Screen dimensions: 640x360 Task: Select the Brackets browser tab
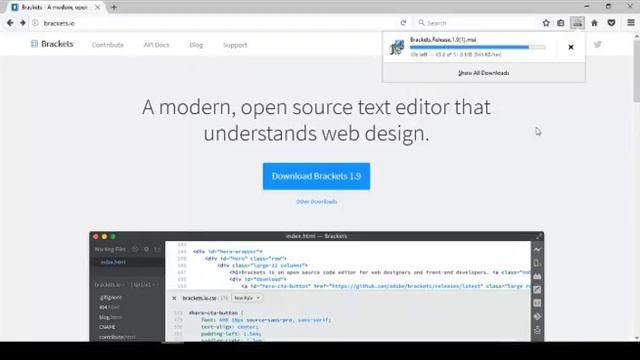(55, 7)
